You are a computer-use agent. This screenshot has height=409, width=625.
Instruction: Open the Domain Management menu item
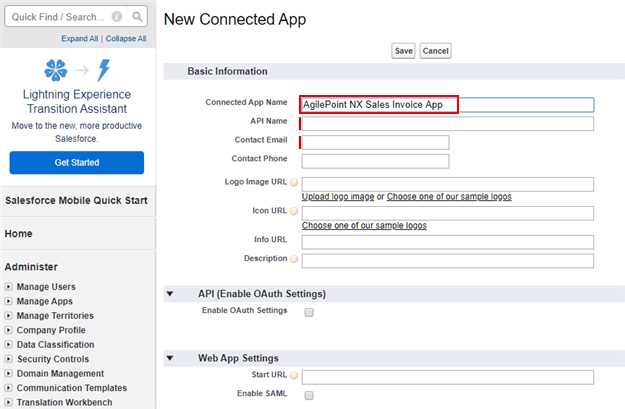(x=60, y=374)
